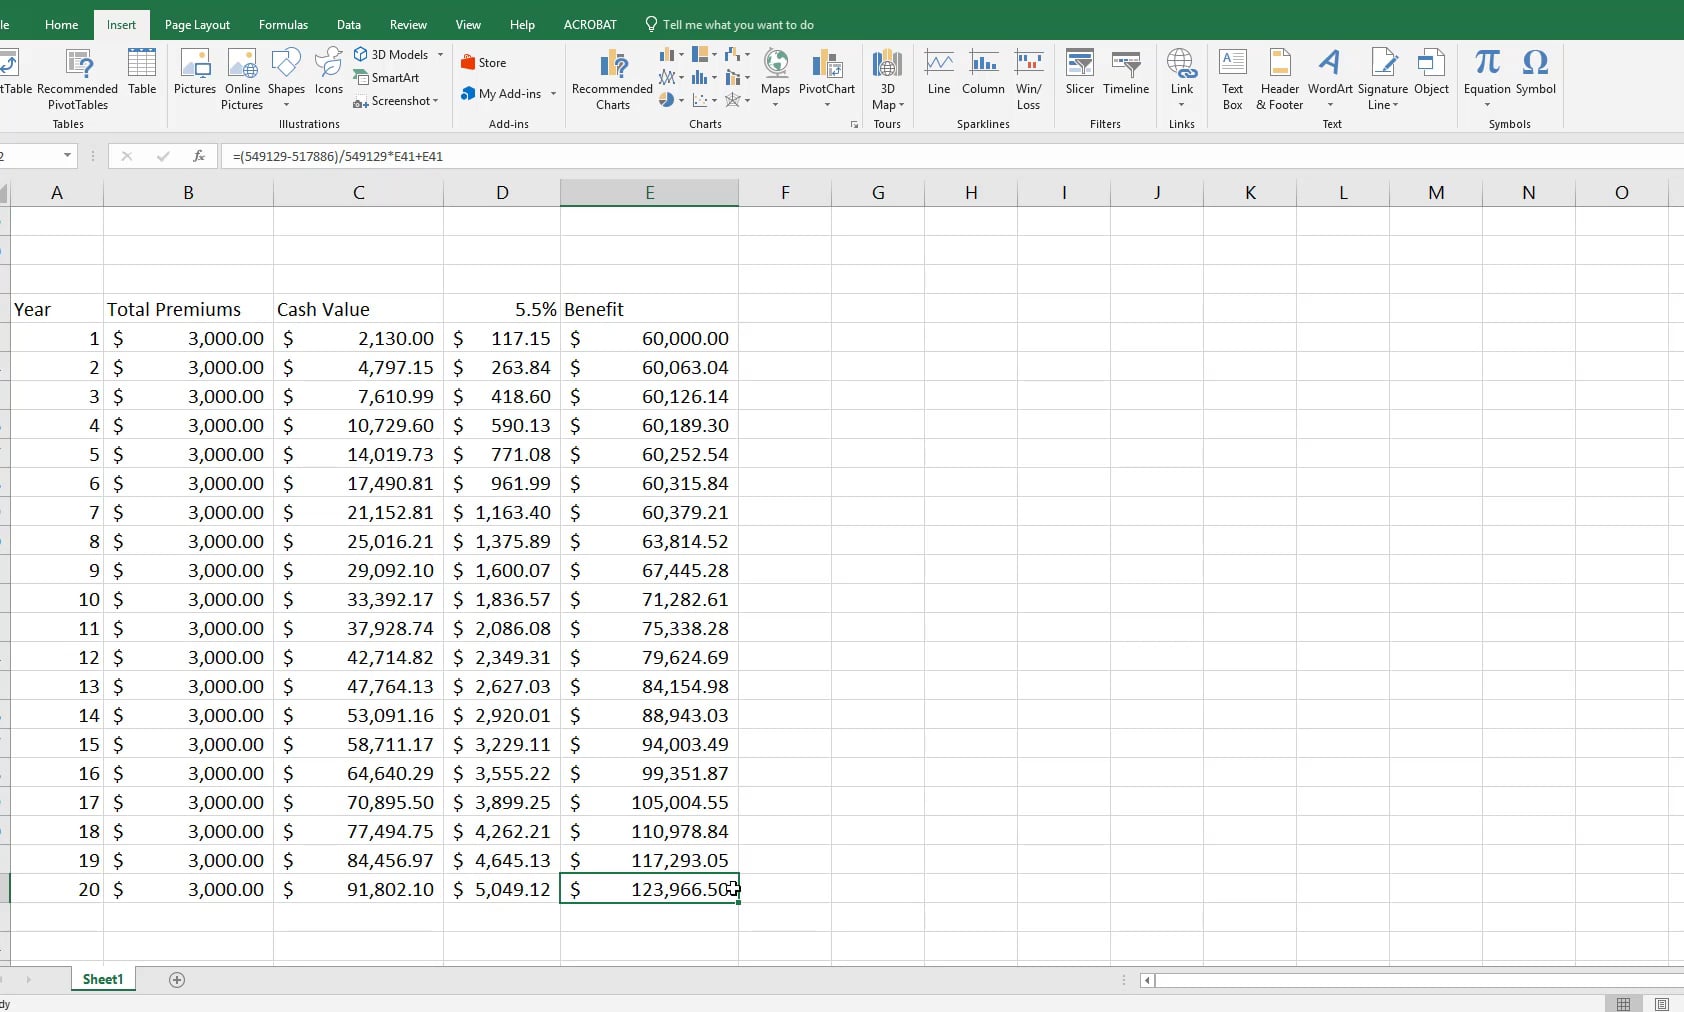Insert a Line sparkline
The width and height of the screenshot is (1684, 1012).
pos(939,72)
